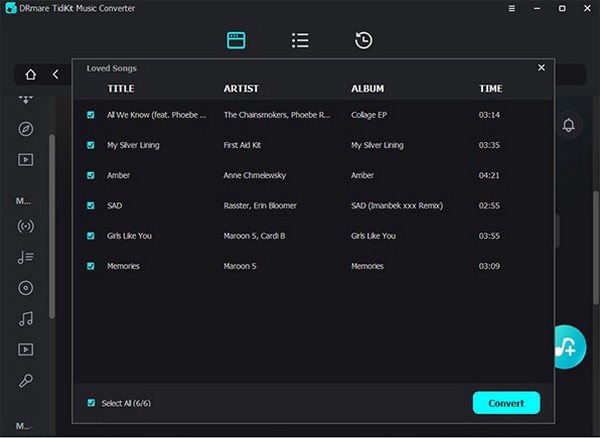600x438 pixels.
Task: Uncheck the song 'My Silver Lining'
Action: 91,145
